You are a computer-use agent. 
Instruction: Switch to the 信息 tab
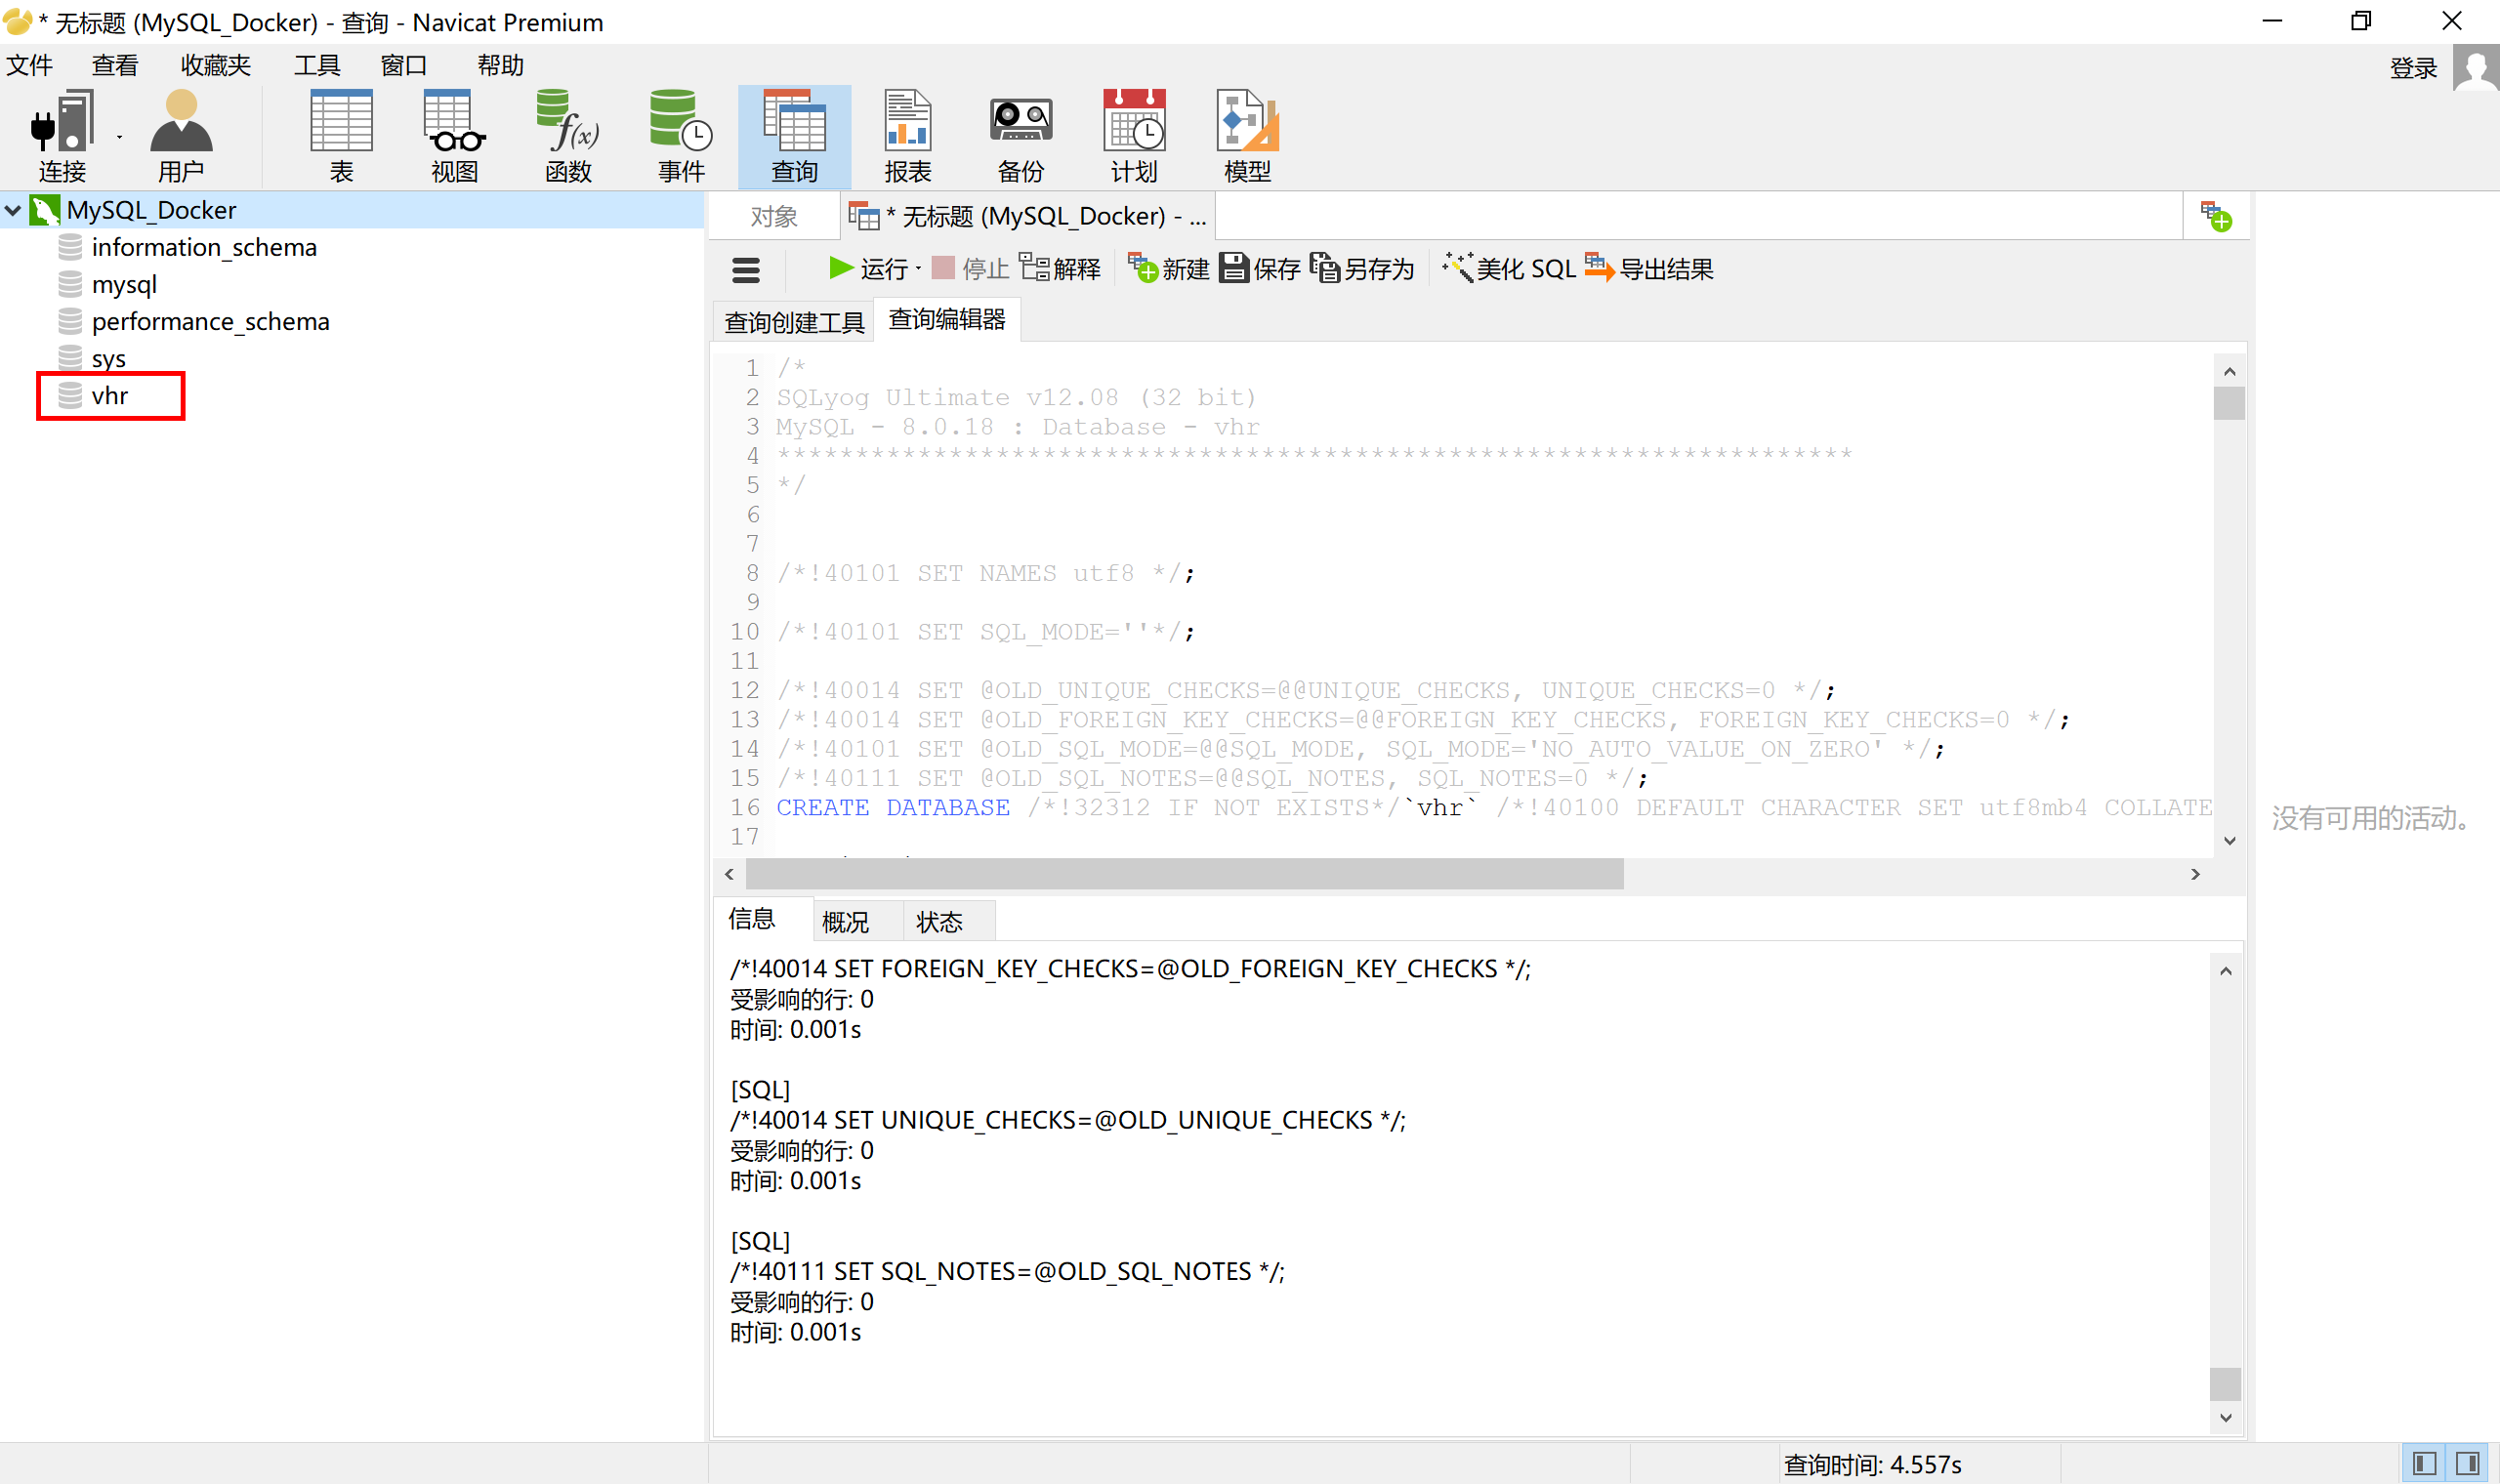[x=752, y=919]
